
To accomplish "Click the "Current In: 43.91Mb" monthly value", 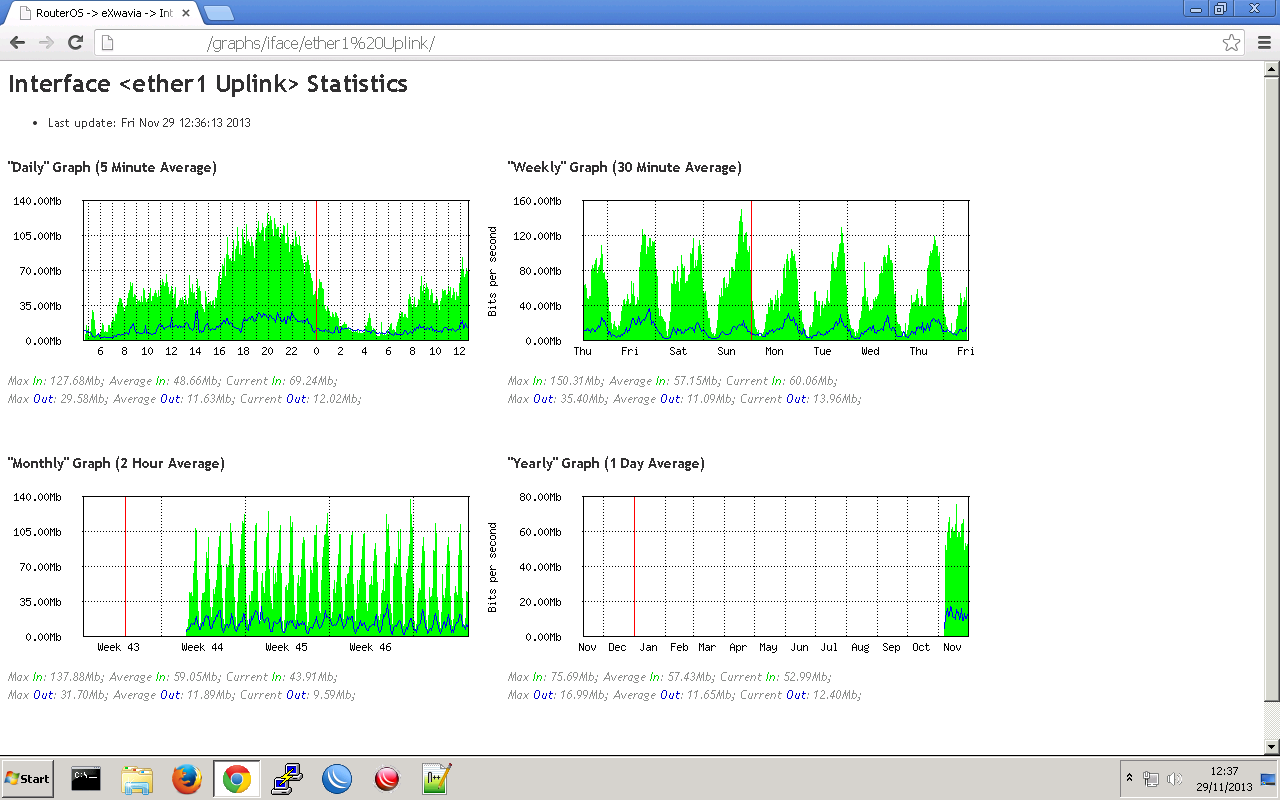I will click(282, 677).
